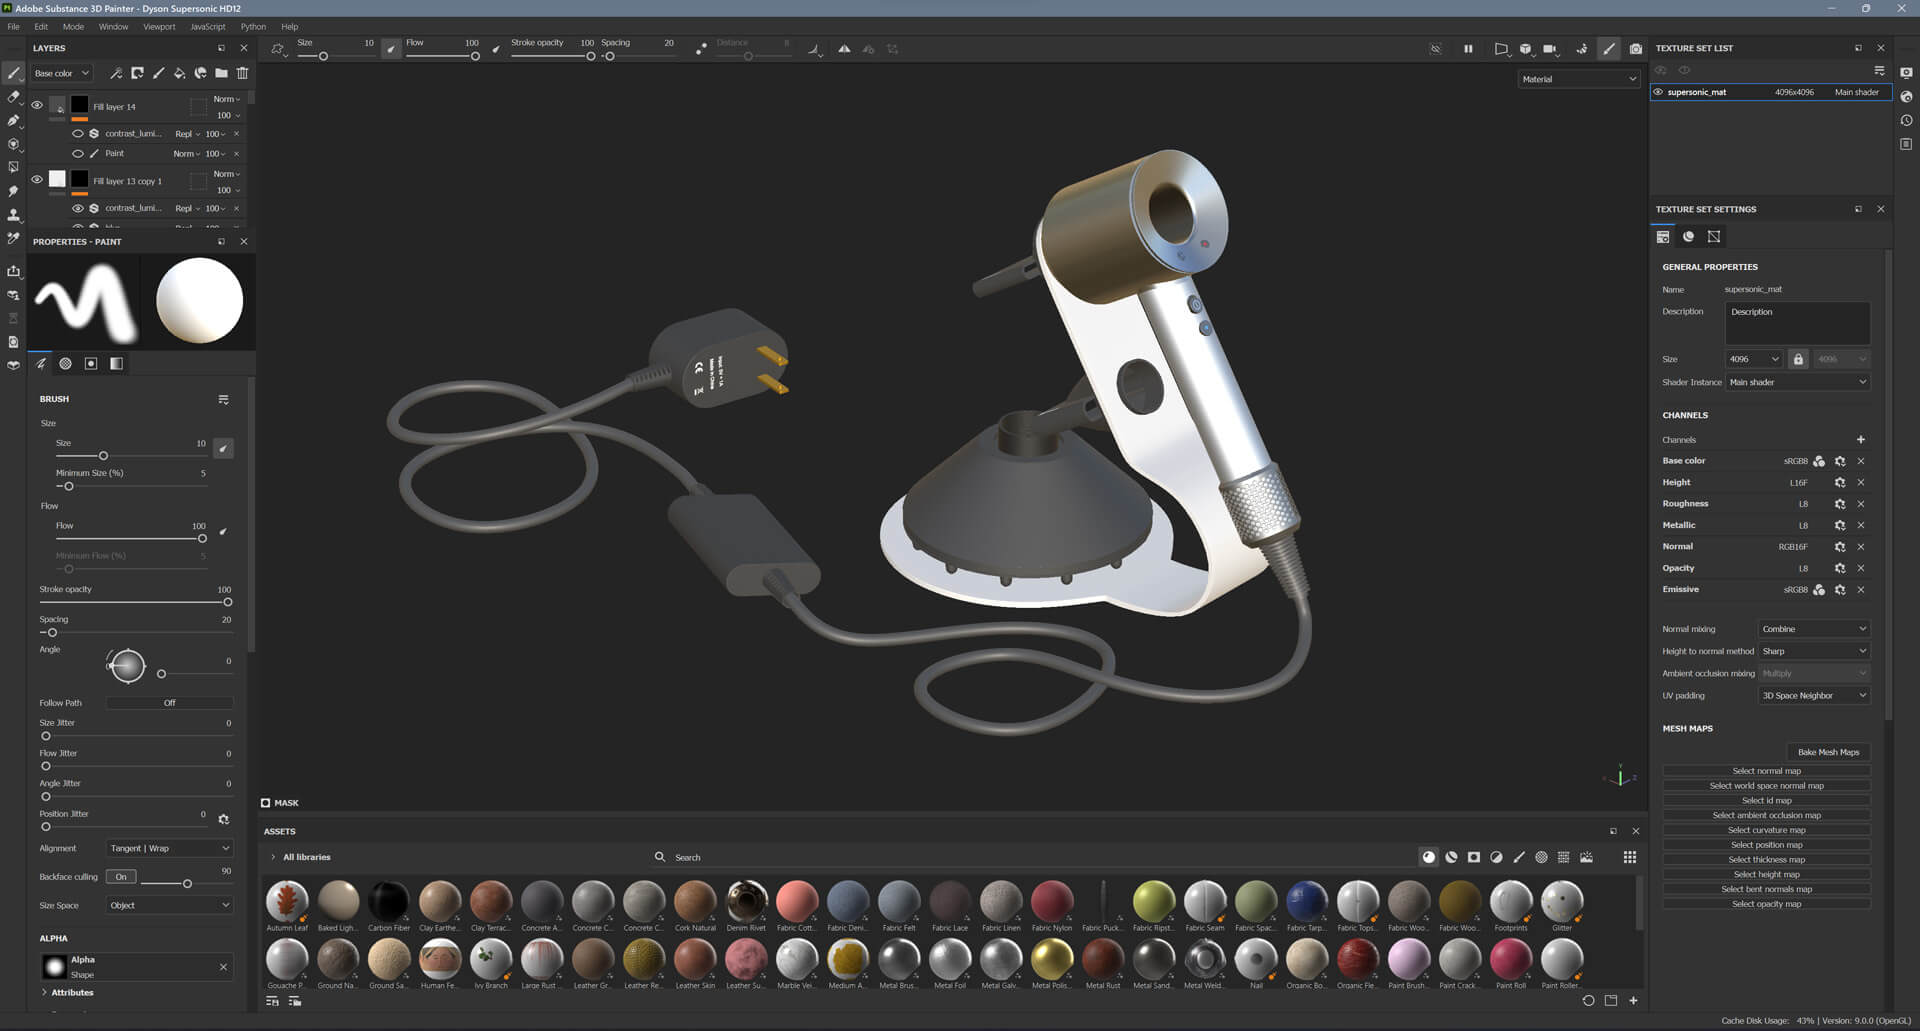
Task: Open the Alignment Tangent | Wrap dropdown
Action: pos(169,848)
